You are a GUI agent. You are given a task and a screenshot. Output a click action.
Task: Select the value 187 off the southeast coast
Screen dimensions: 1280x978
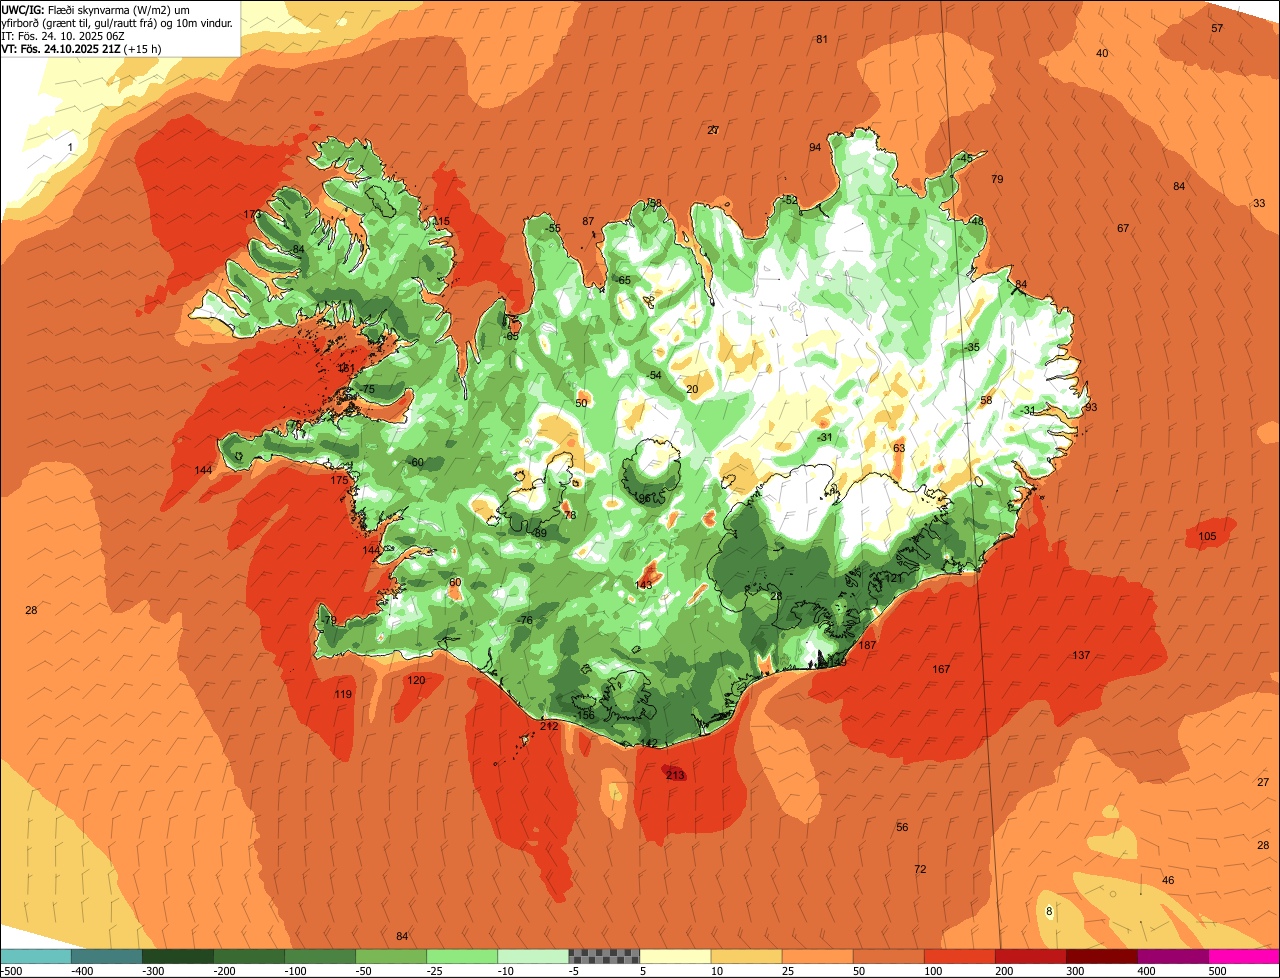[x=867, y=645]
